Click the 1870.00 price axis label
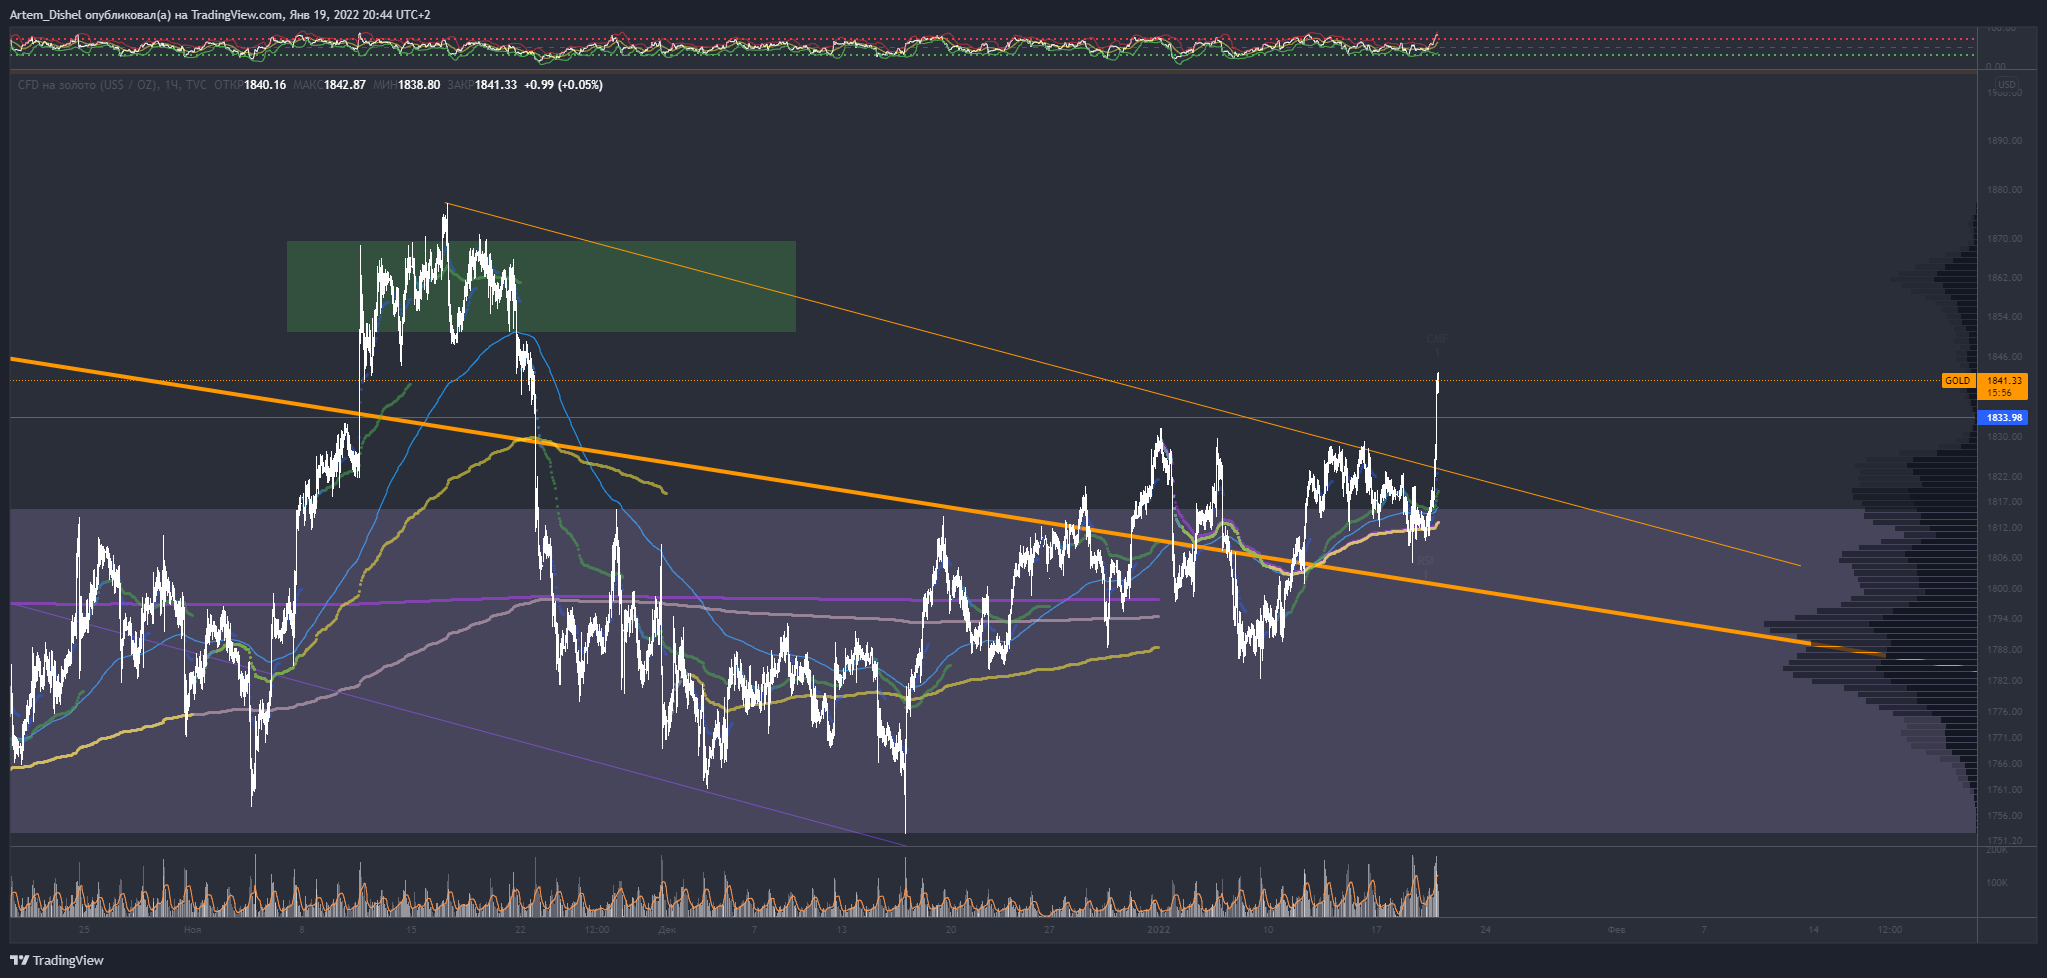2047x978 pixels. pos(2004,239)
